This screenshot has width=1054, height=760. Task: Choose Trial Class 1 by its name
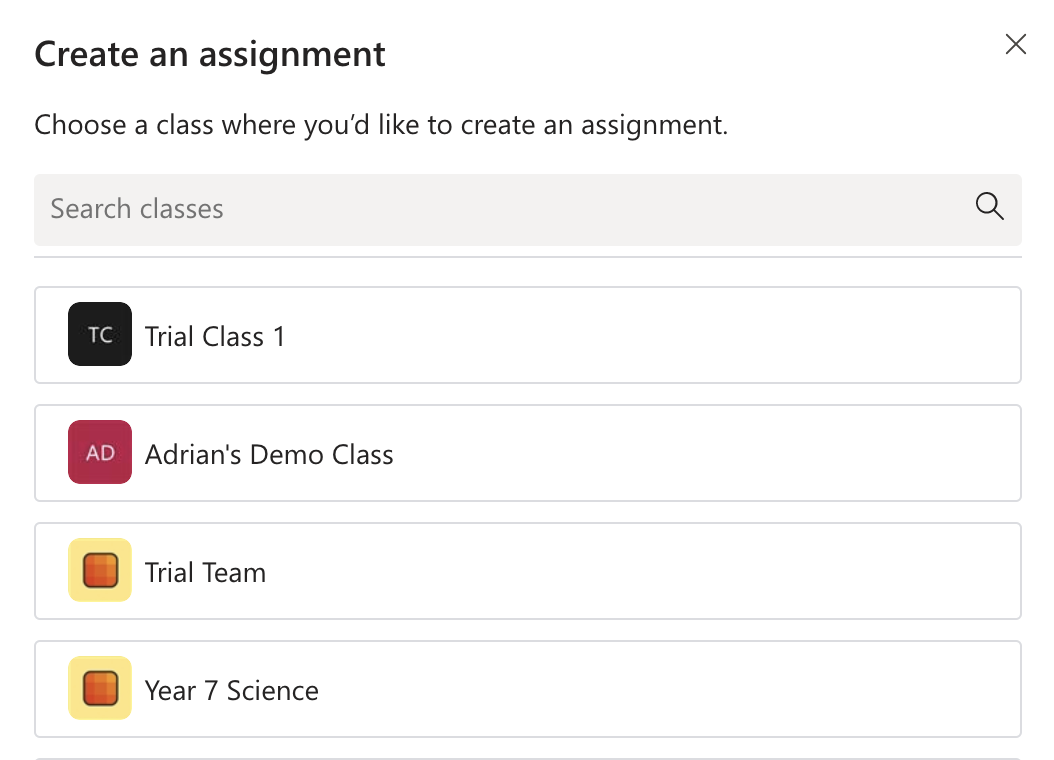coord(215,337)
